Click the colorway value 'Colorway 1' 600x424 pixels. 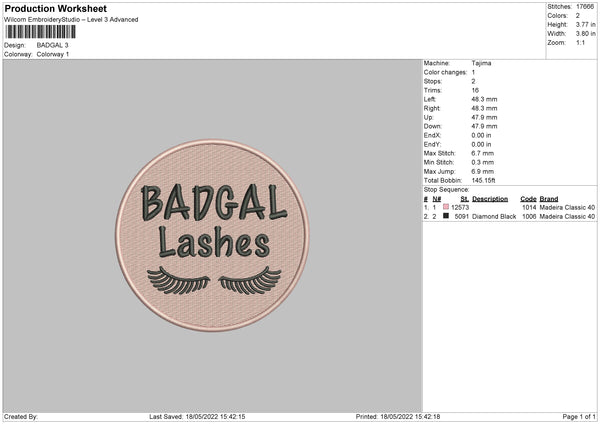(53, 54)
